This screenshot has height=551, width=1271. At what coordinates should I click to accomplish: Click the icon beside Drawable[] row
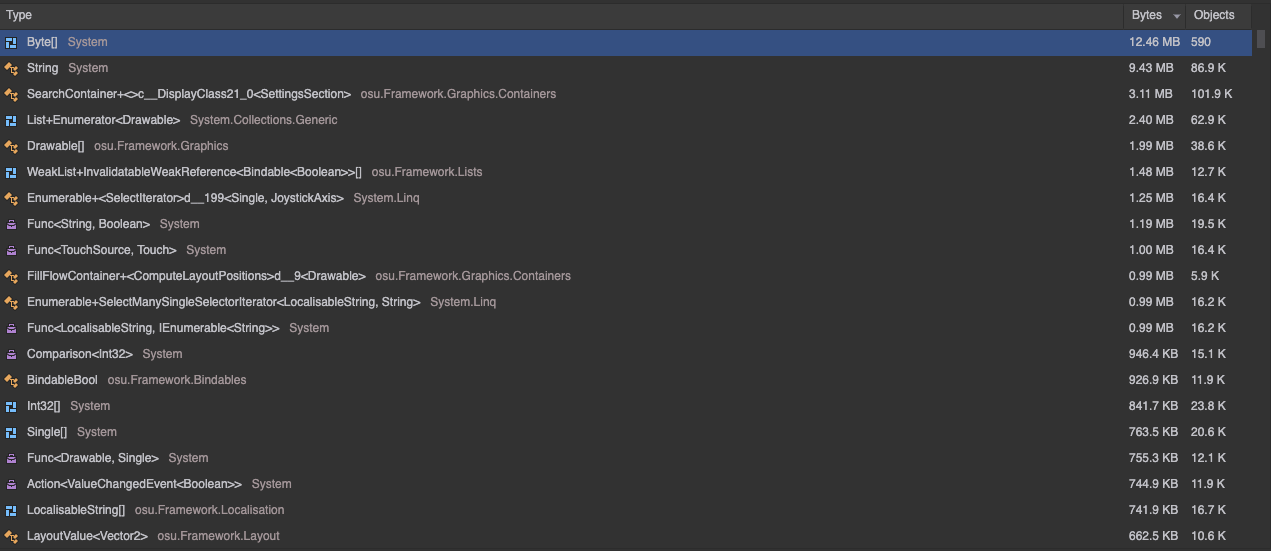click(x=11, y=146)
